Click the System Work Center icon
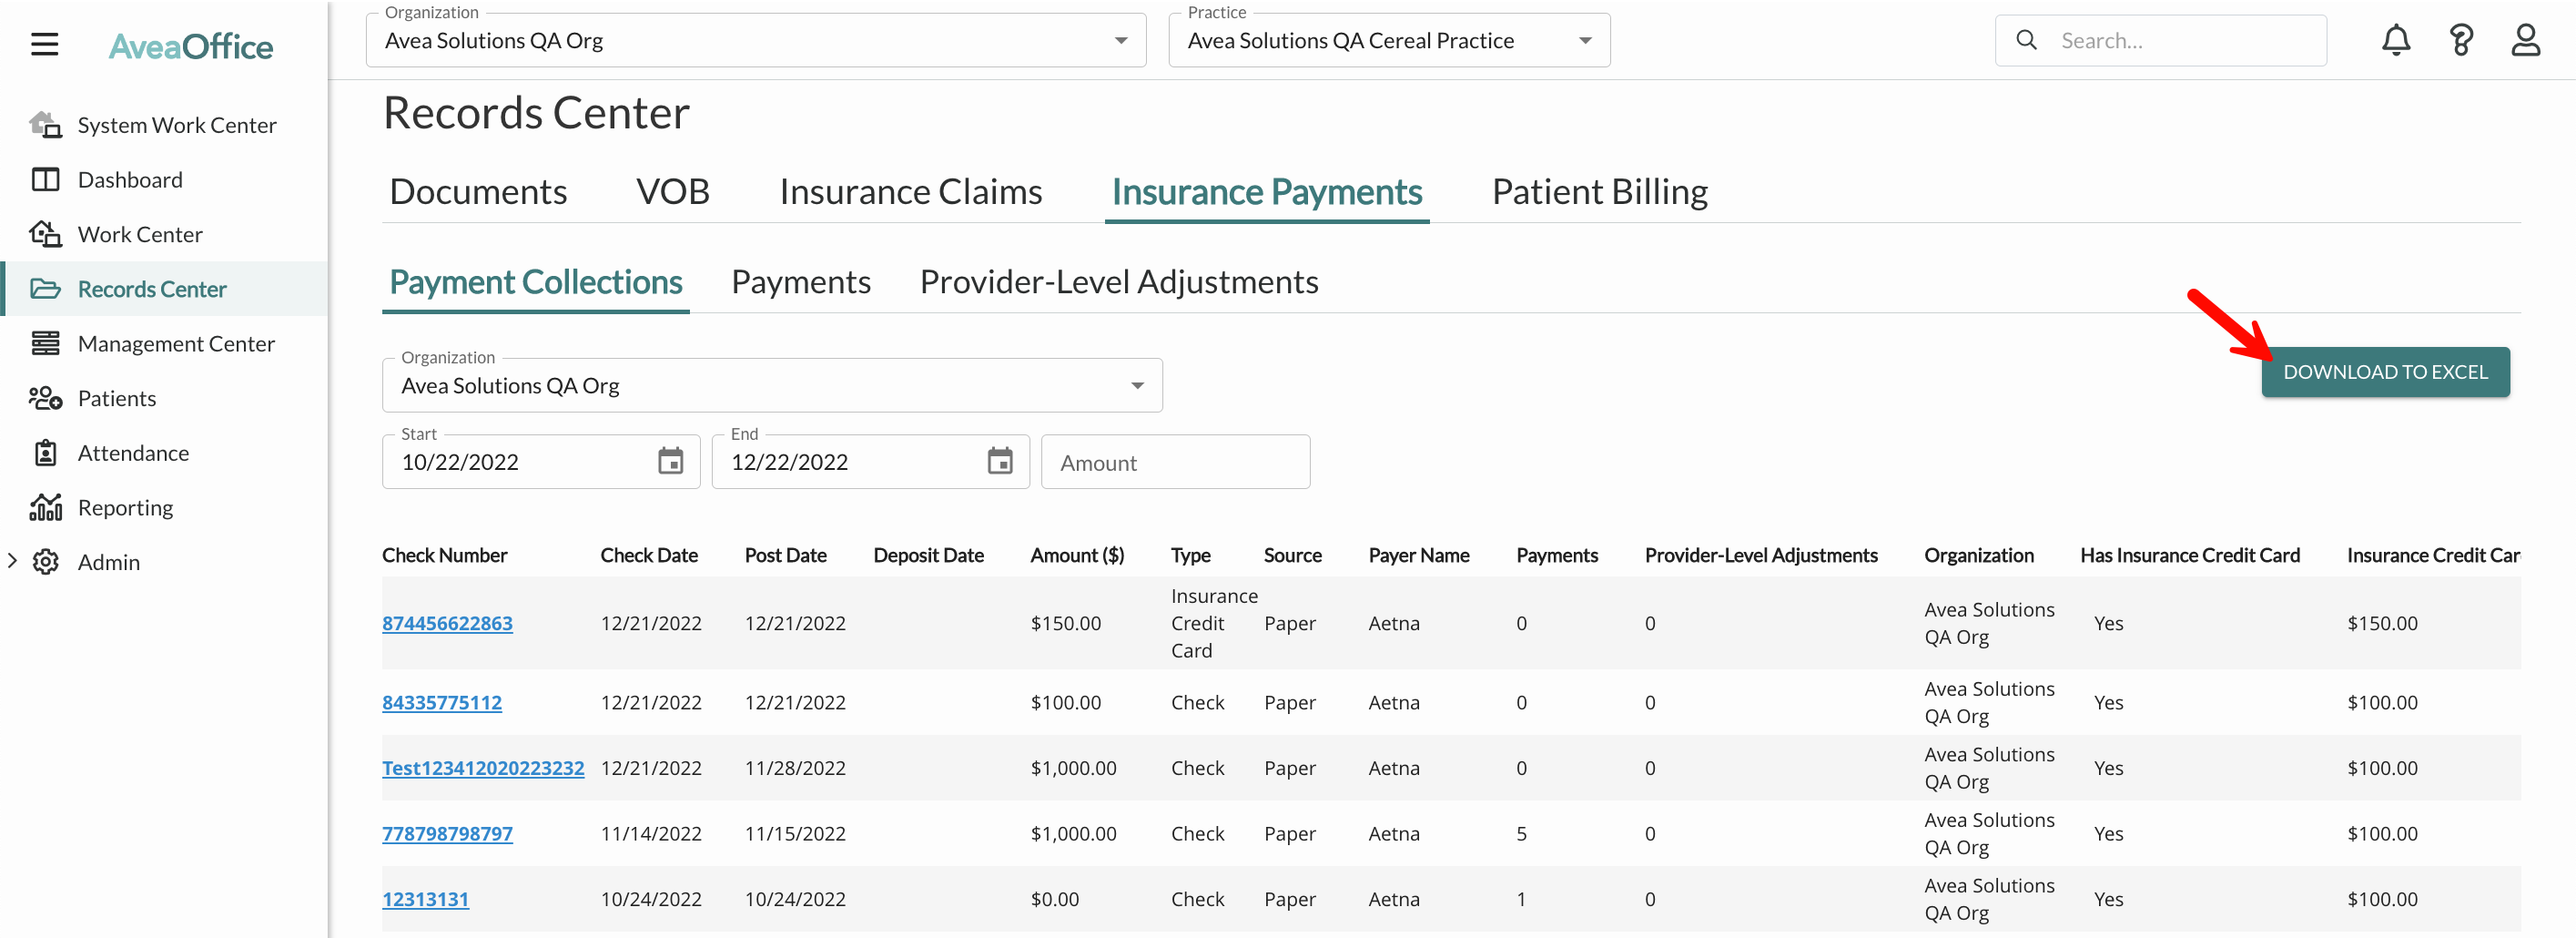 pyautogui.click(x=45, y=125)
